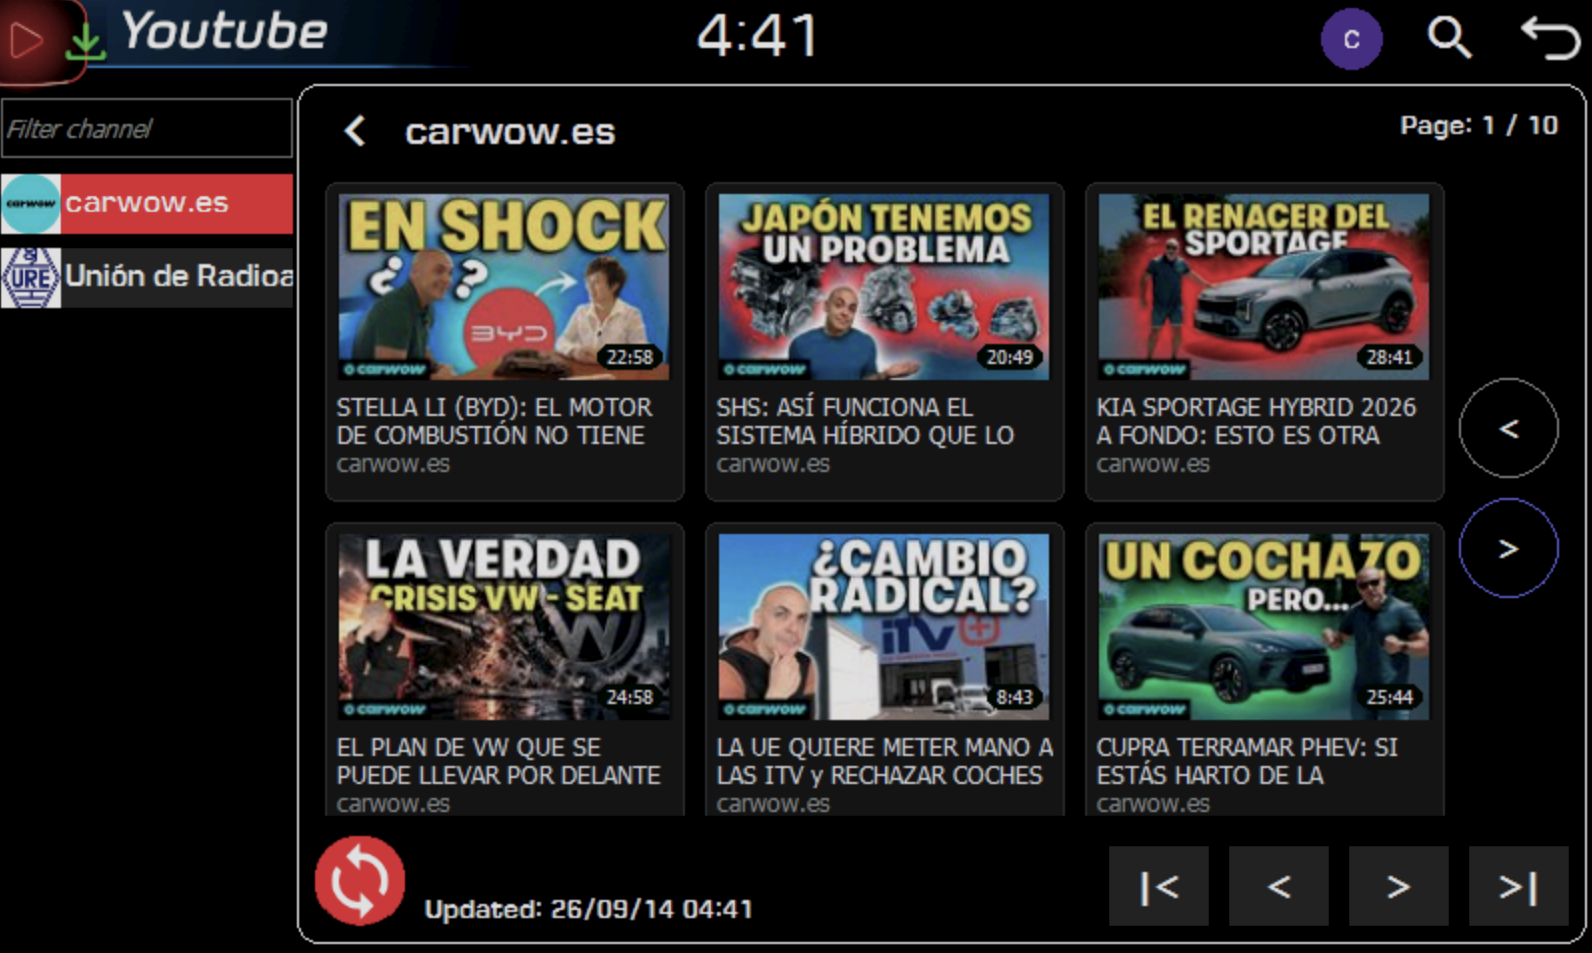Click the title KIA SPORTAGE HYBRID 2026 A FONDO
The width and height of the screenshot is (1592, 953).
[x=1256, y=421]
